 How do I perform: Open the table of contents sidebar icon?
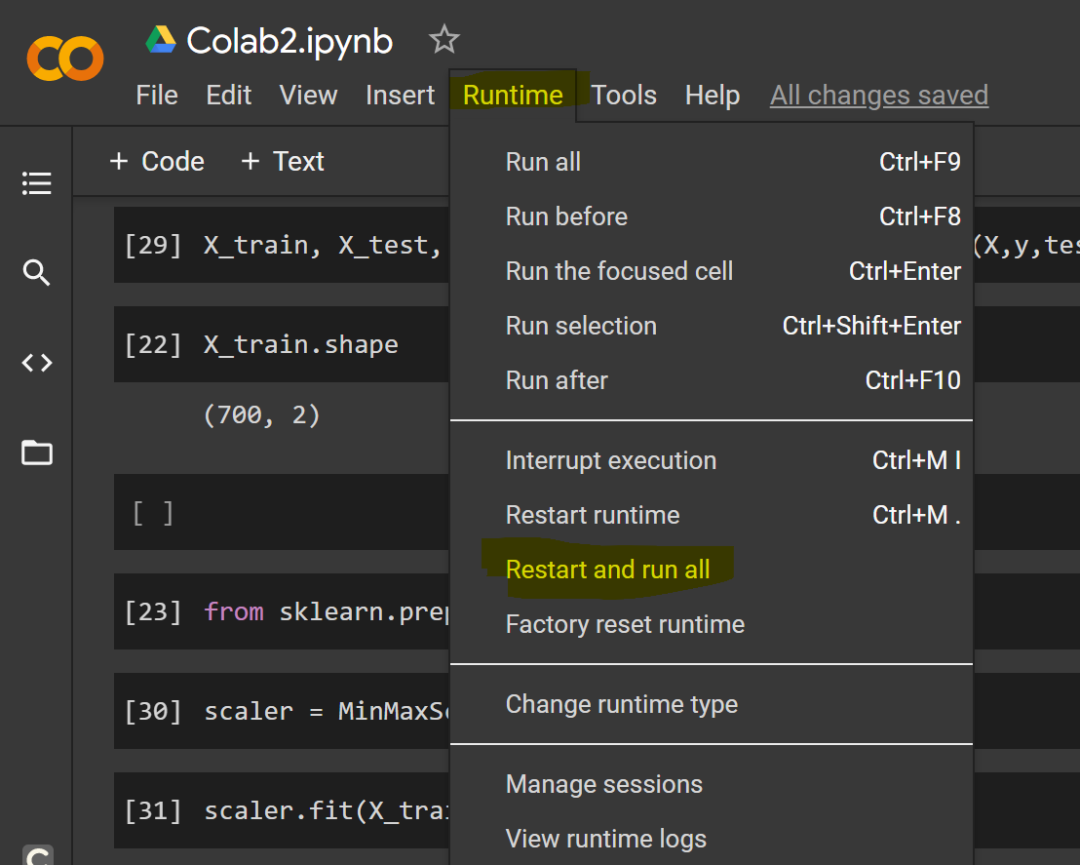[x=37, y=183]
